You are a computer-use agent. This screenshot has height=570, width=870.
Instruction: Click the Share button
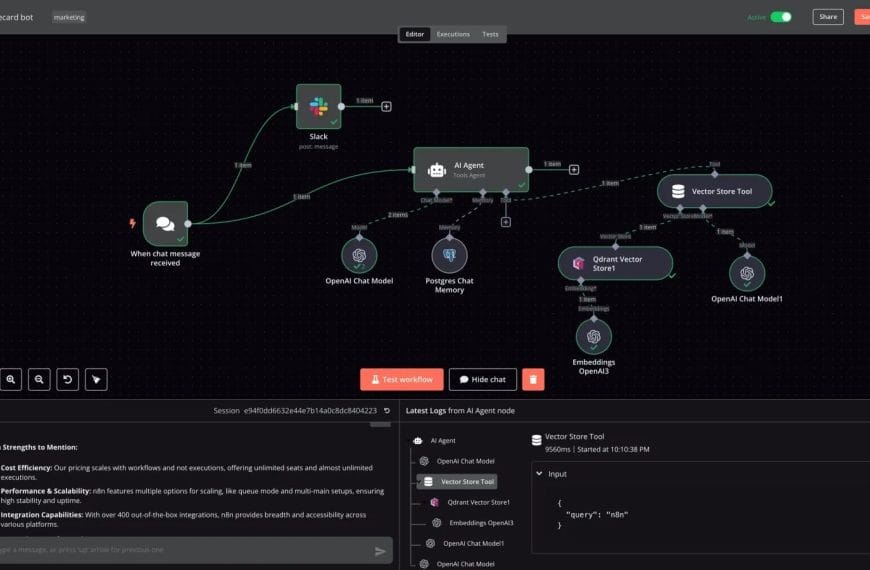[828, 17]
